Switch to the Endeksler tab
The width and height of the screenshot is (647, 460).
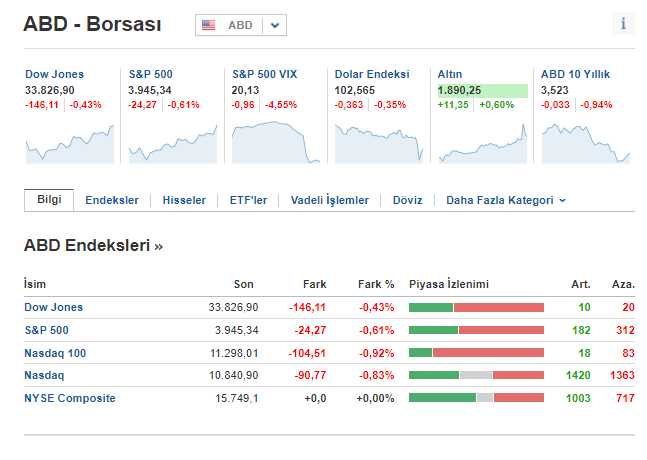point(112,200)
